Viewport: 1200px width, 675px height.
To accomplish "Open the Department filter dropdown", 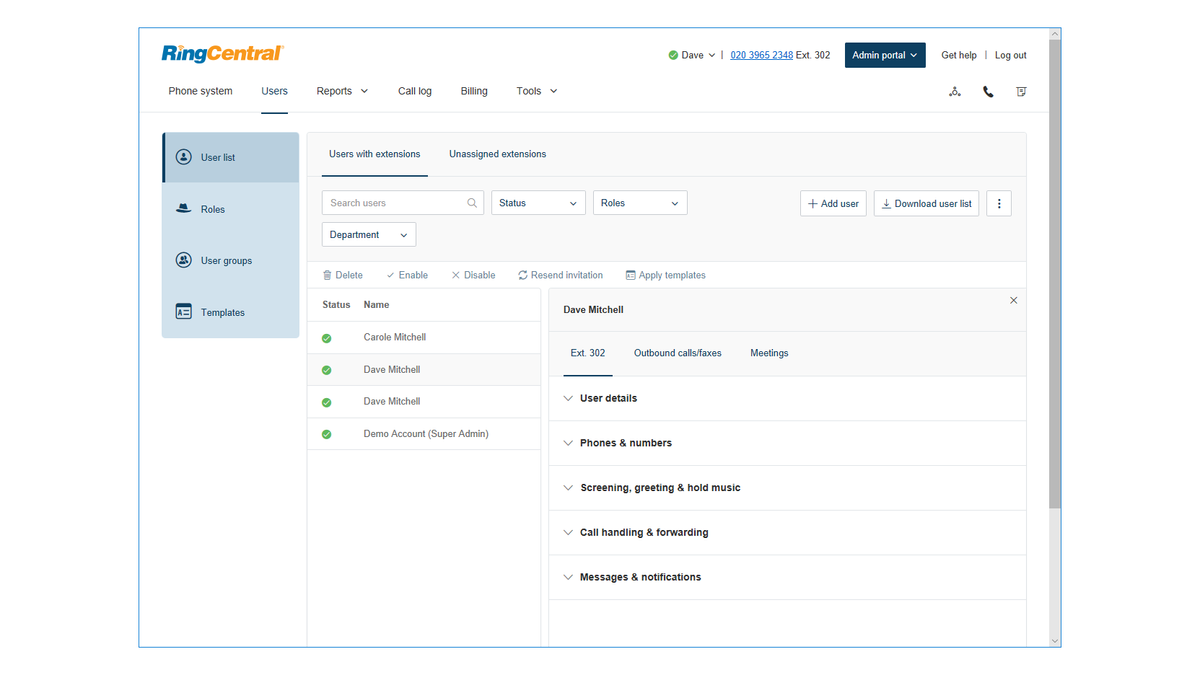I will point(368,234).
